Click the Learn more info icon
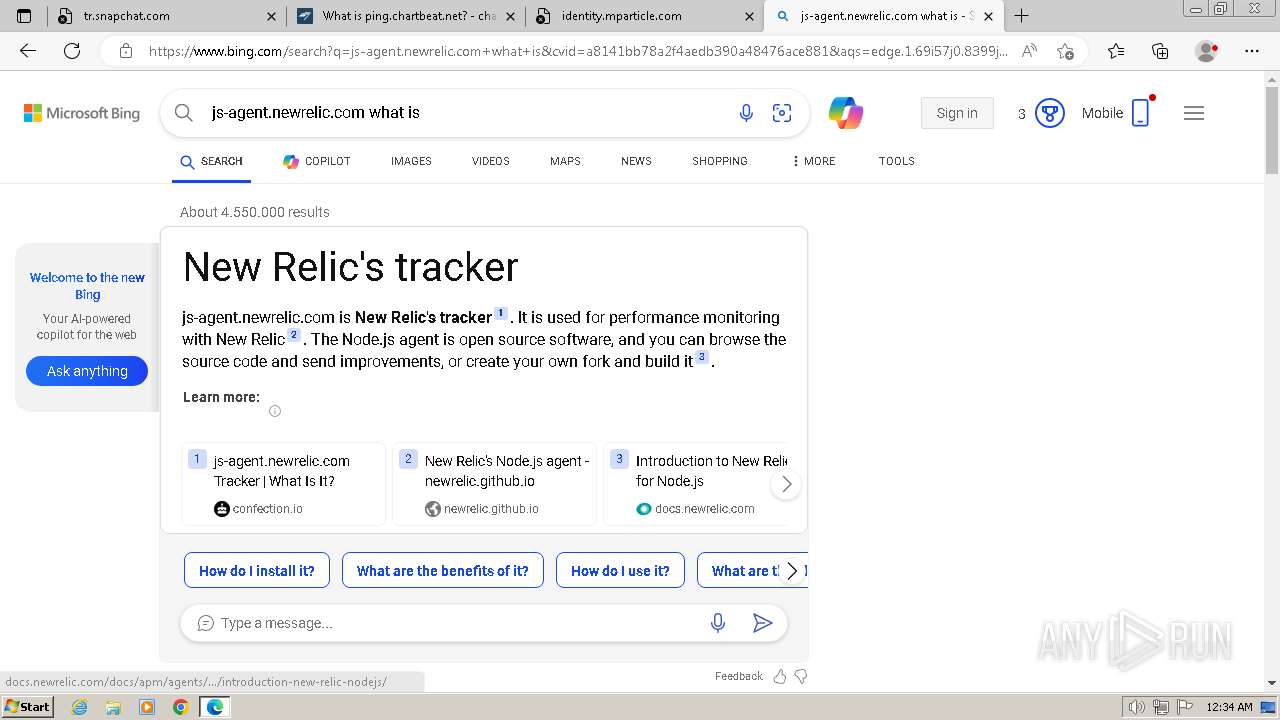 [x=275, y=411]
